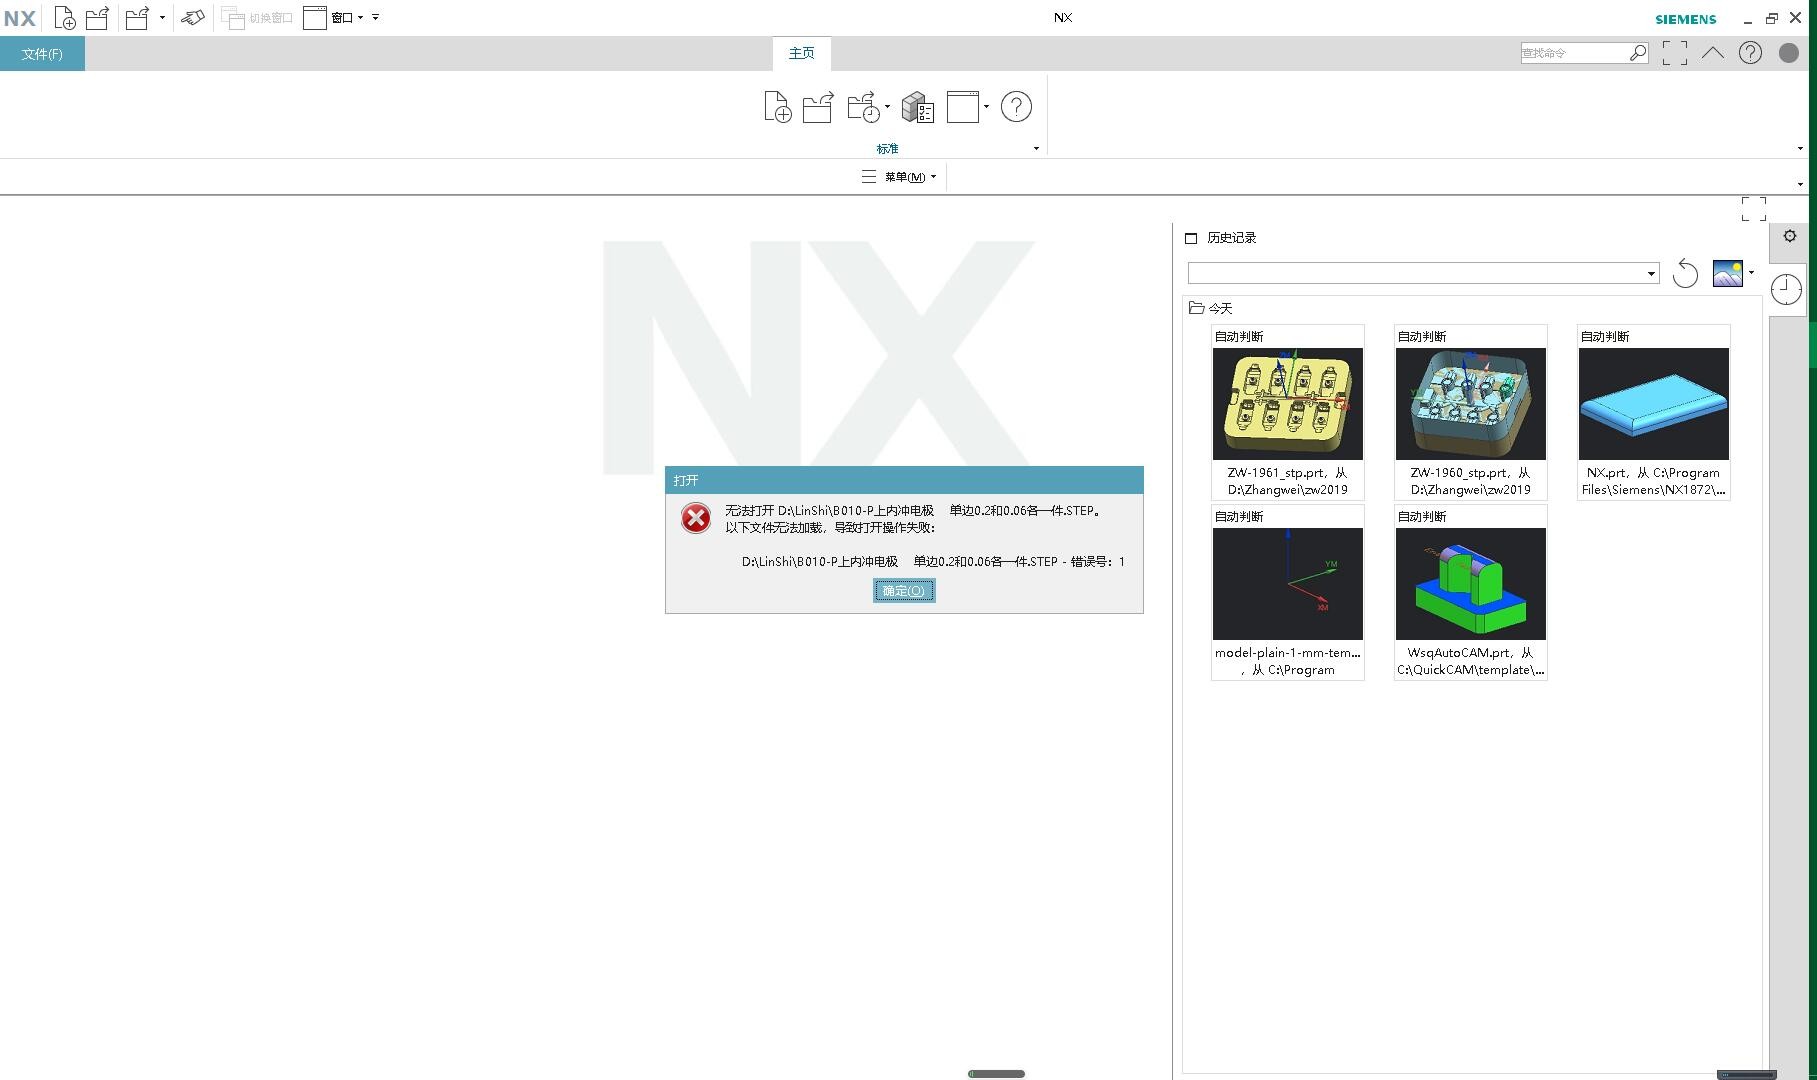Toggle touch mode hand icon

193,18
